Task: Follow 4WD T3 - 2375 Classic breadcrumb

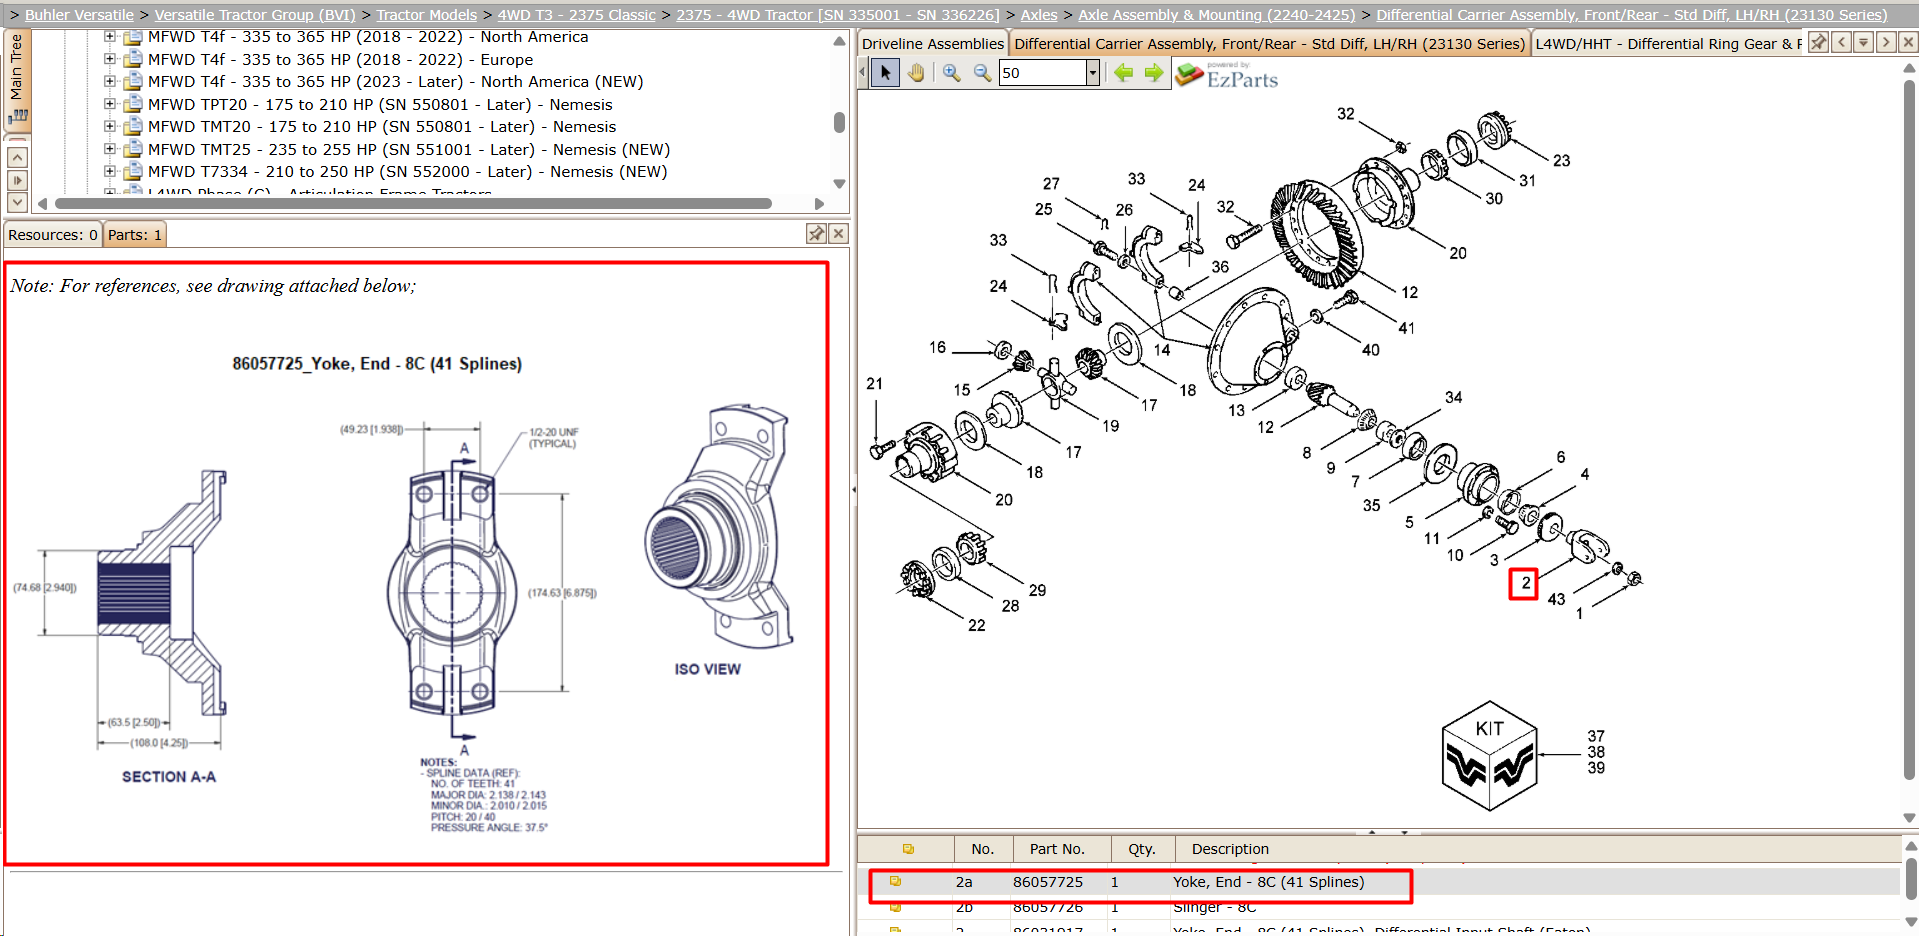Action: tap(577, 15)
